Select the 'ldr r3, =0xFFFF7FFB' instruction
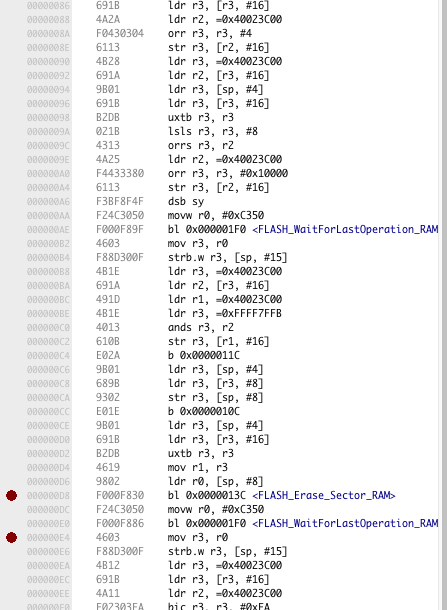 pos(225,314)
